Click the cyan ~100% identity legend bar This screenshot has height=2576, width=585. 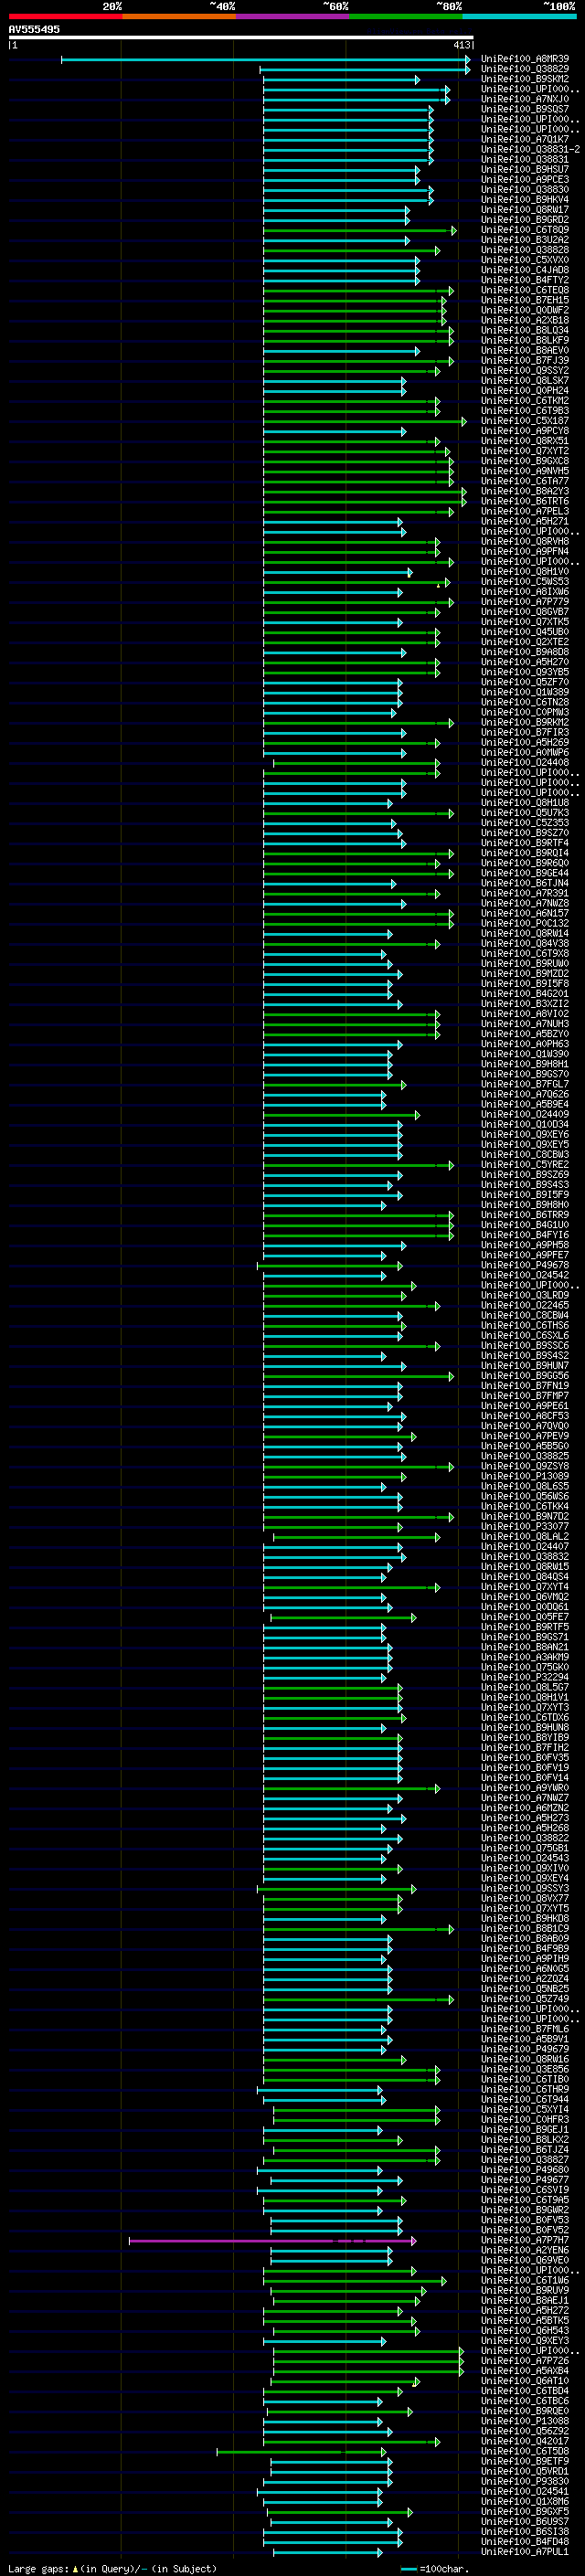pos(519,16)
